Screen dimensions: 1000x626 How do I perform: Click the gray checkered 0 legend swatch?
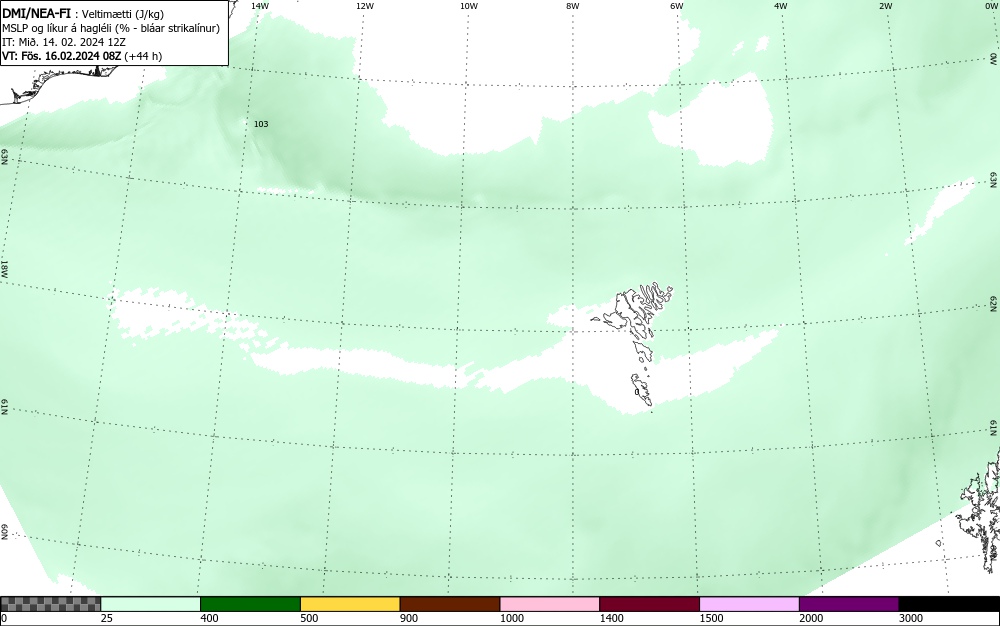(x=50, y=604)
